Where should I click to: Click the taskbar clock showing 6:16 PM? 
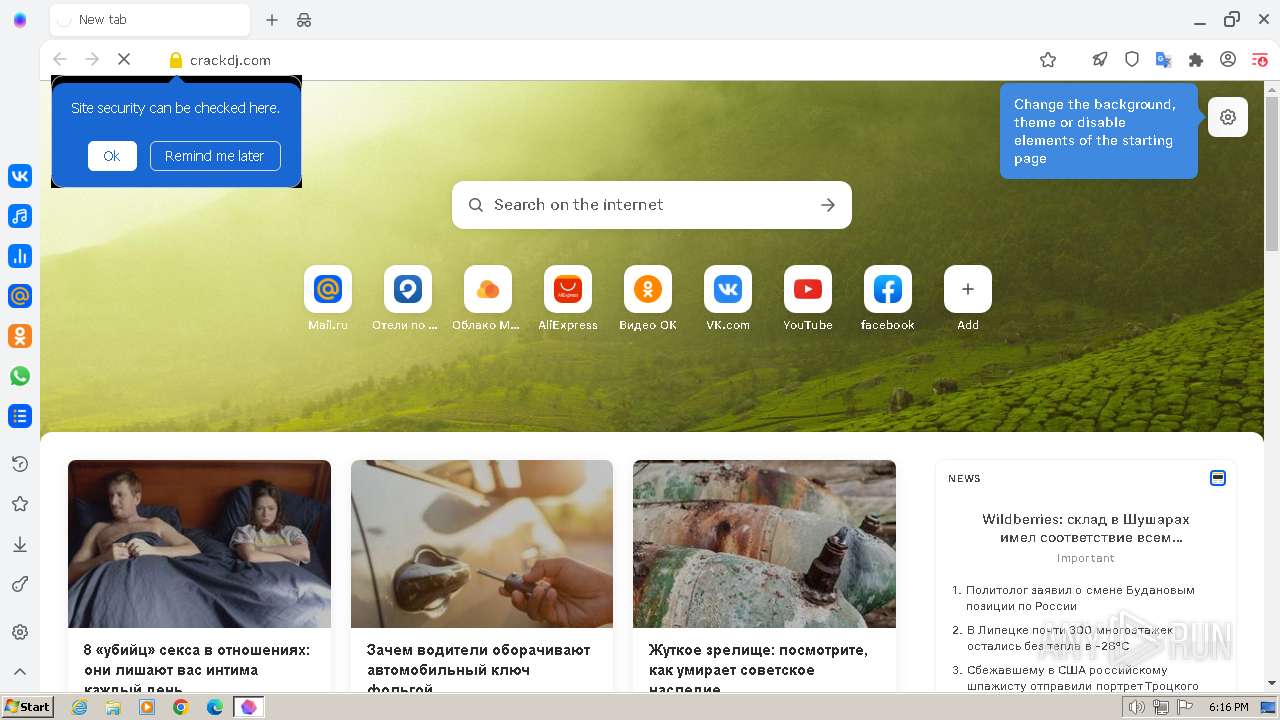(1228, 707)
